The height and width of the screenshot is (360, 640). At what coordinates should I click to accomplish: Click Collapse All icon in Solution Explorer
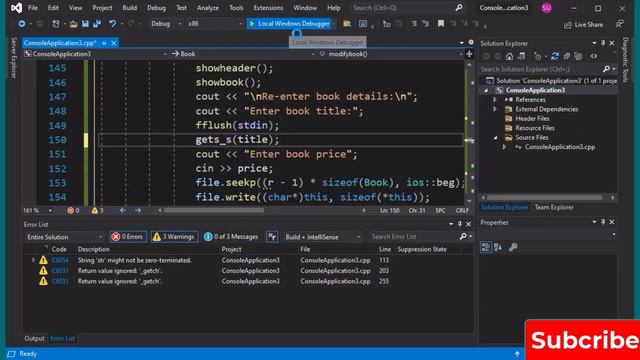point(567,56)
